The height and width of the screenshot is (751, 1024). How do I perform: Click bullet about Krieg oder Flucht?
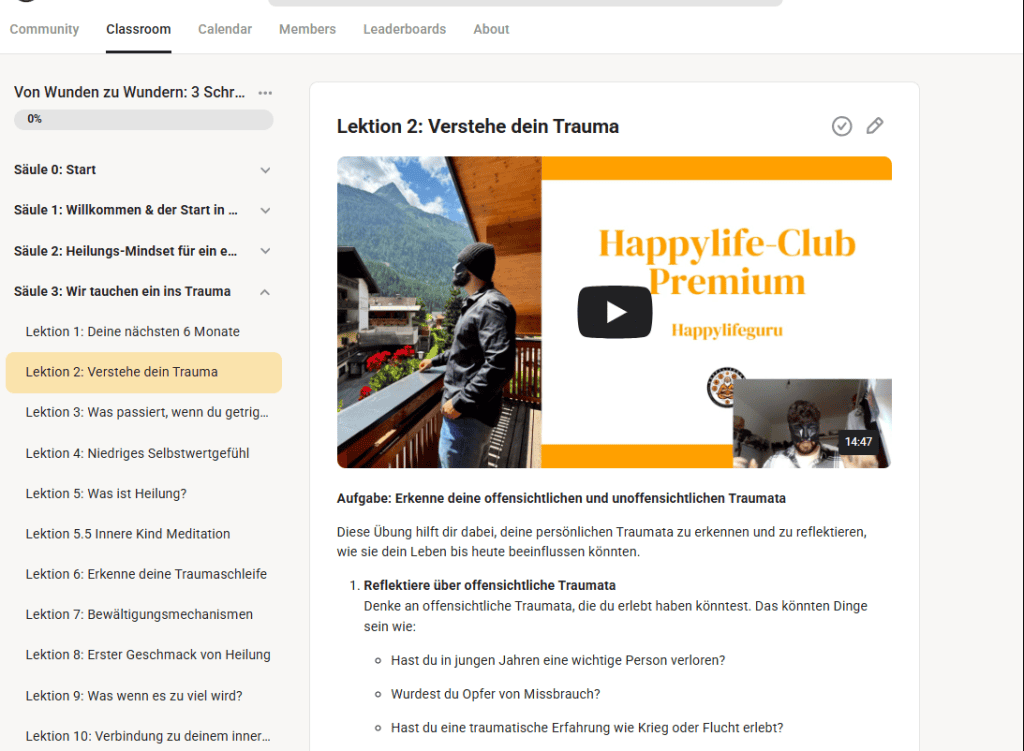tap(587, 728)
